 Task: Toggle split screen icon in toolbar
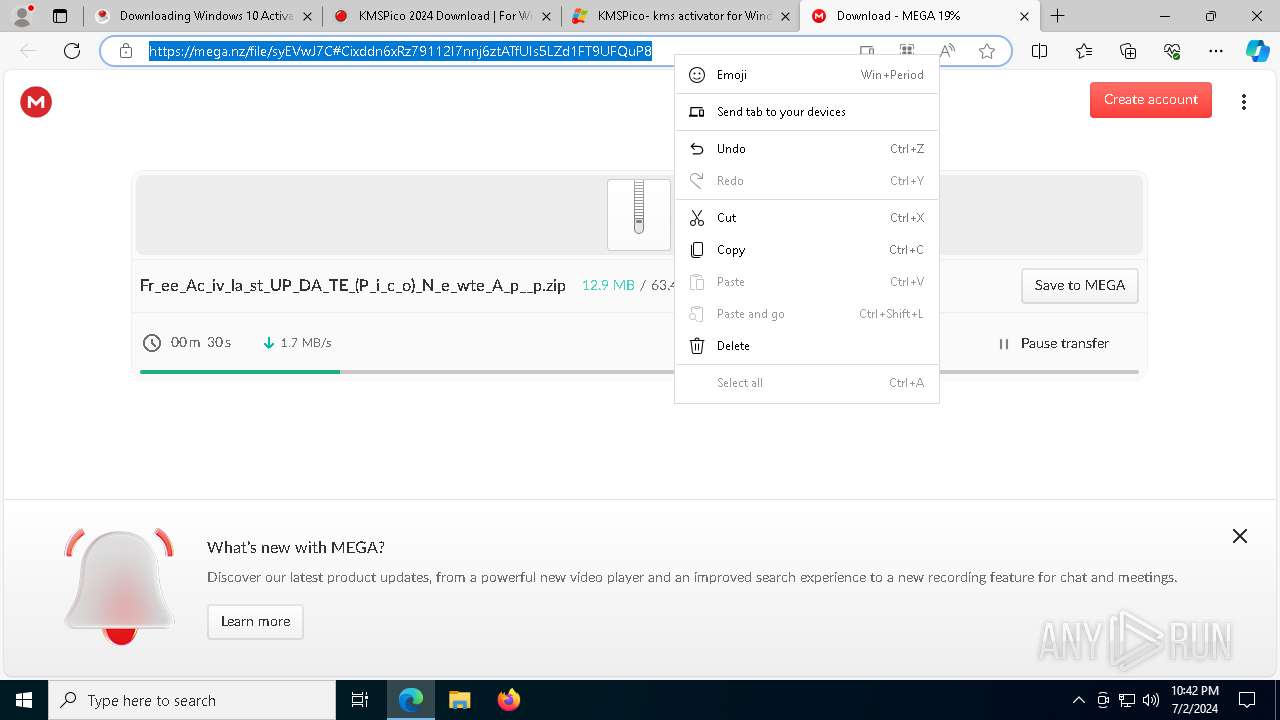[x=1039, y=51]
